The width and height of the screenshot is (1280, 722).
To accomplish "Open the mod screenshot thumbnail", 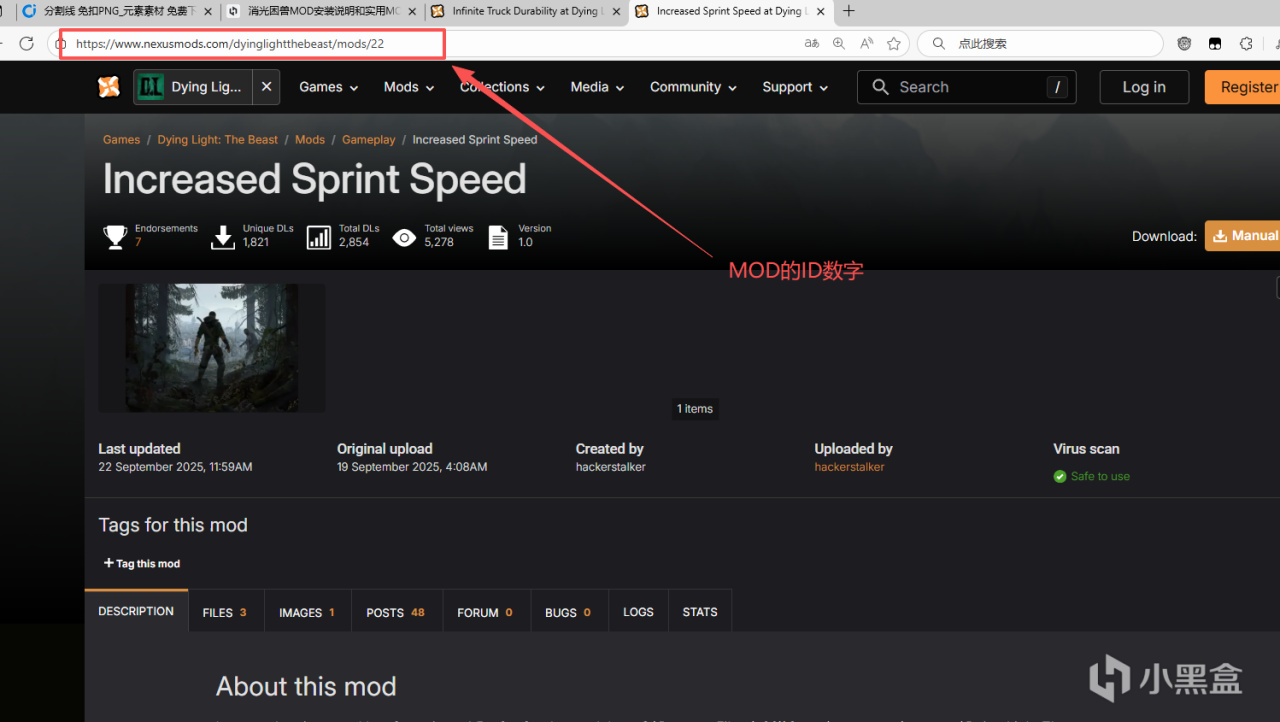I will pyautogui.click(x=212, y=348).
